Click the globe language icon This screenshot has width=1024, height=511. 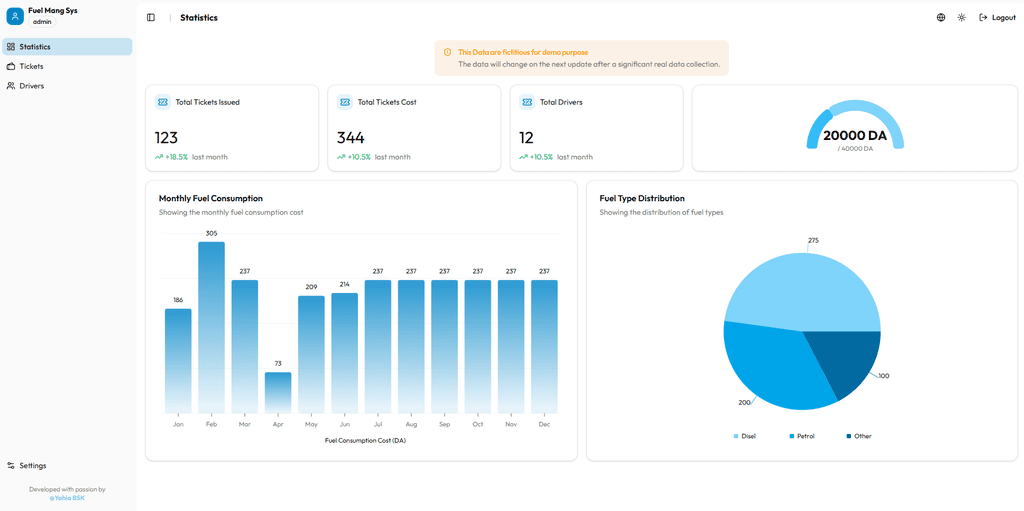point(941,17)
